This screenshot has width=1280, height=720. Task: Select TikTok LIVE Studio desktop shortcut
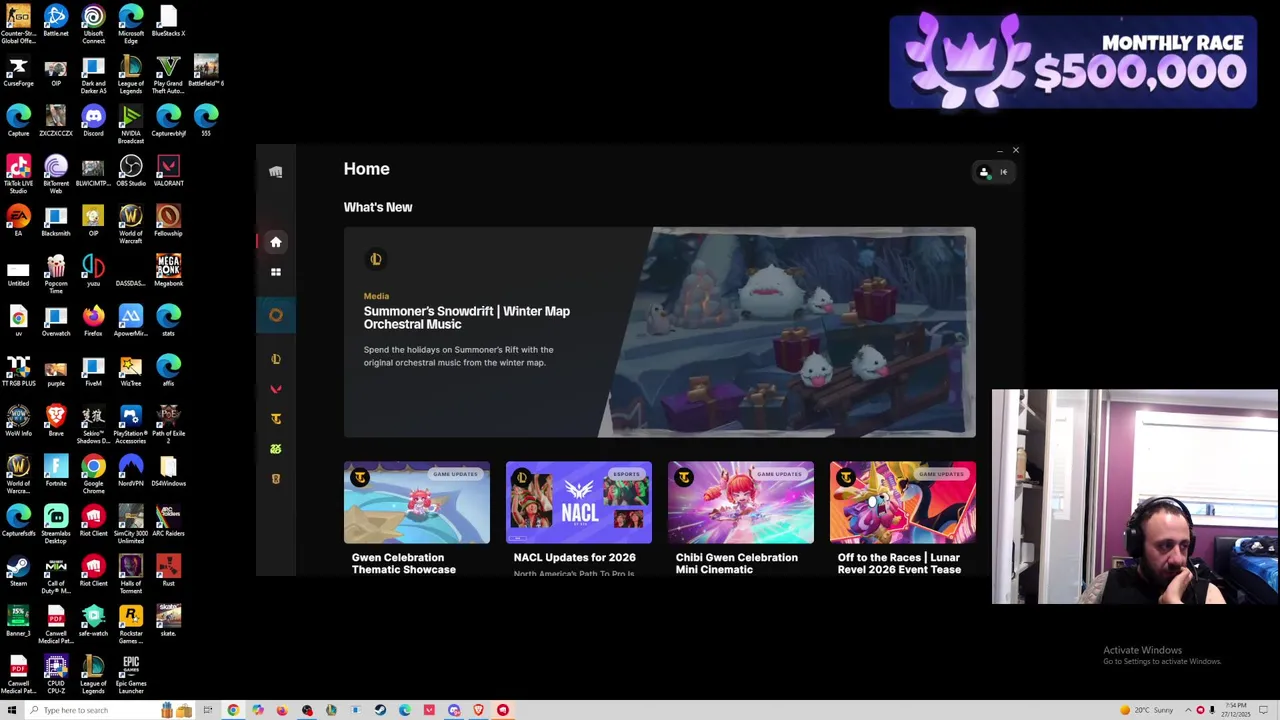click(x=18, y=174)
